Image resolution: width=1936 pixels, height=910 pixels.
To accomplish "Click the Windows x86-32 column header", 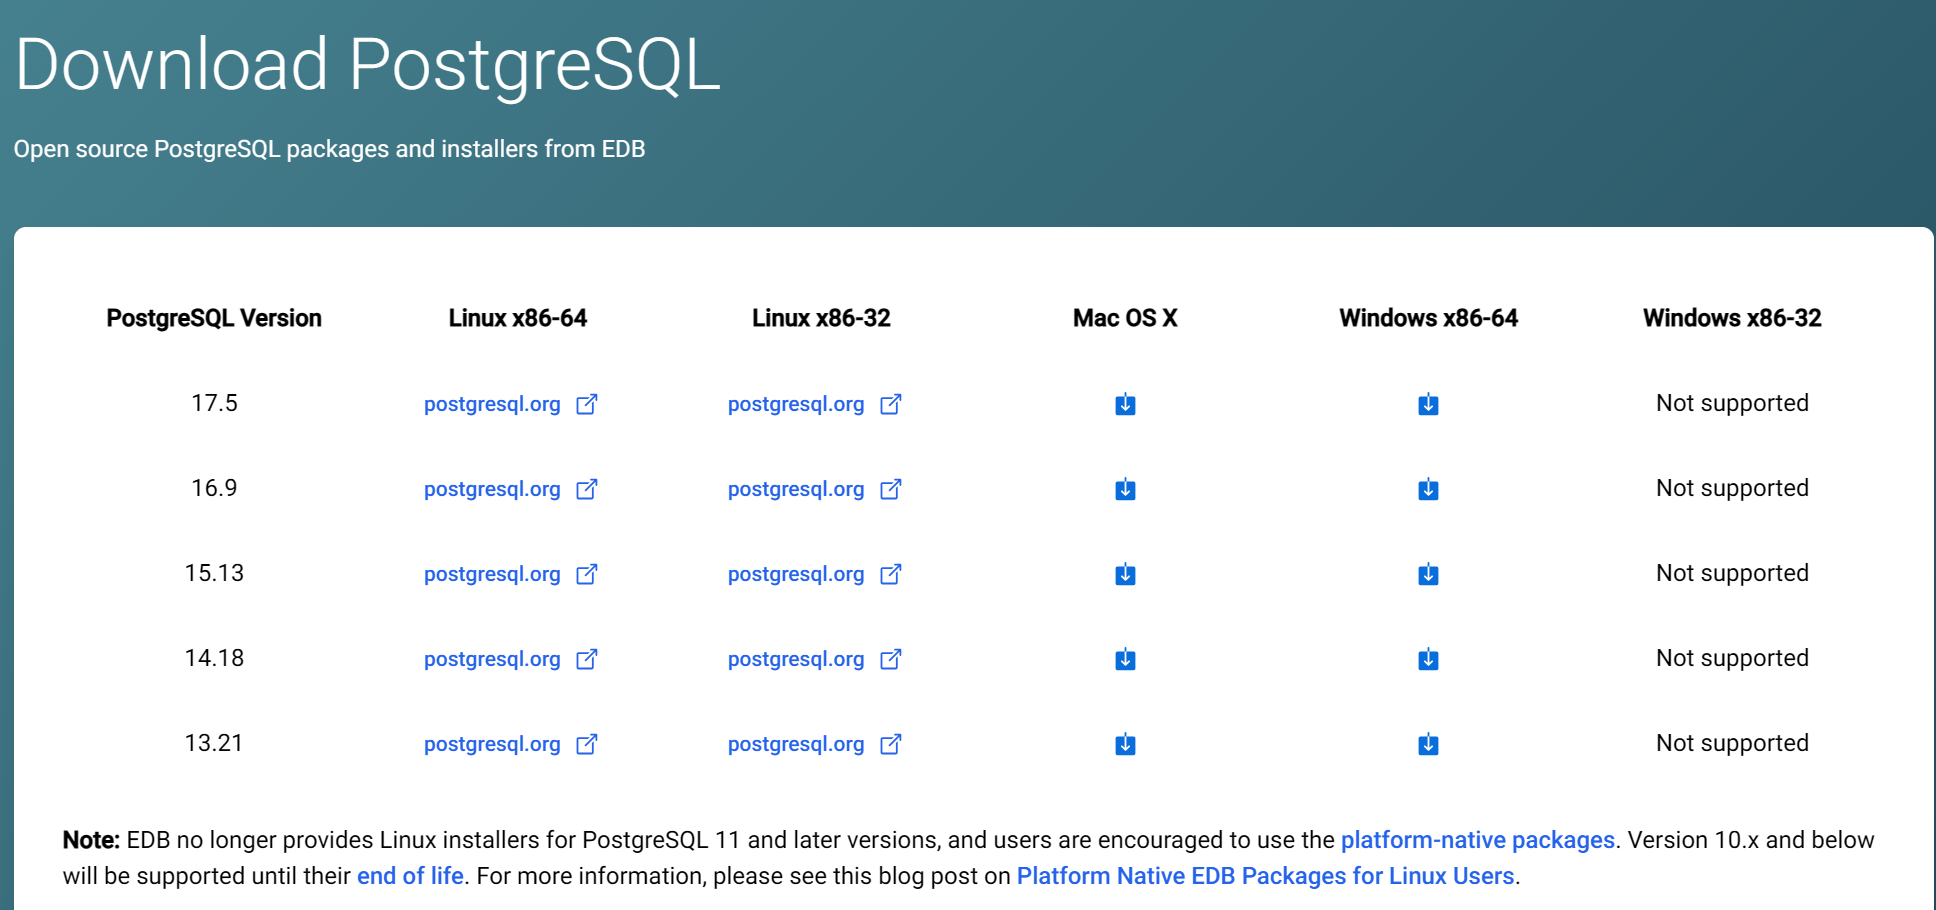I will click(x=1732, y=318).
